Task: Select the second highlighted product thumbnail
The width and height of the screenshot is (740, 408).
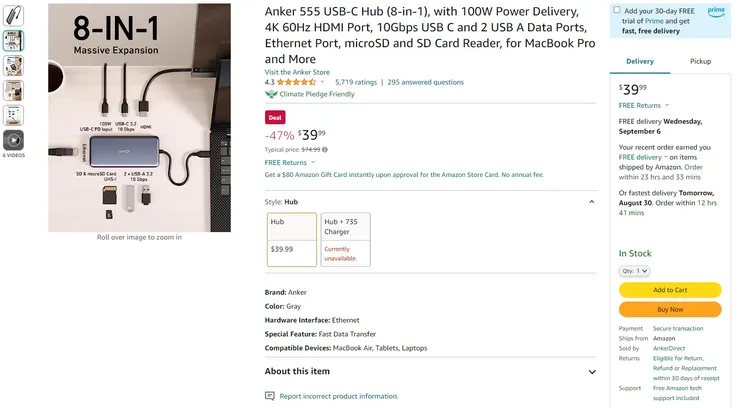Action: coord(13,41)
